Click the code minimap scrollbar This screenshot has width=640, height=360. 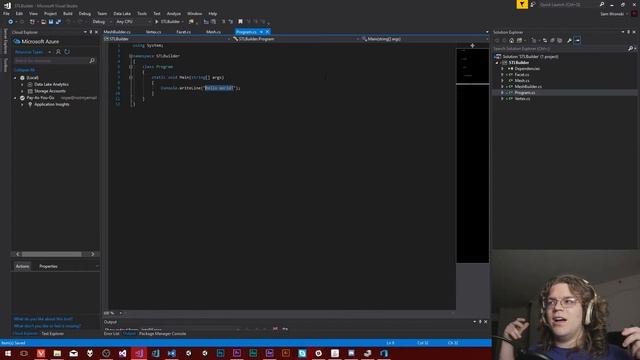tap(472, 155)
